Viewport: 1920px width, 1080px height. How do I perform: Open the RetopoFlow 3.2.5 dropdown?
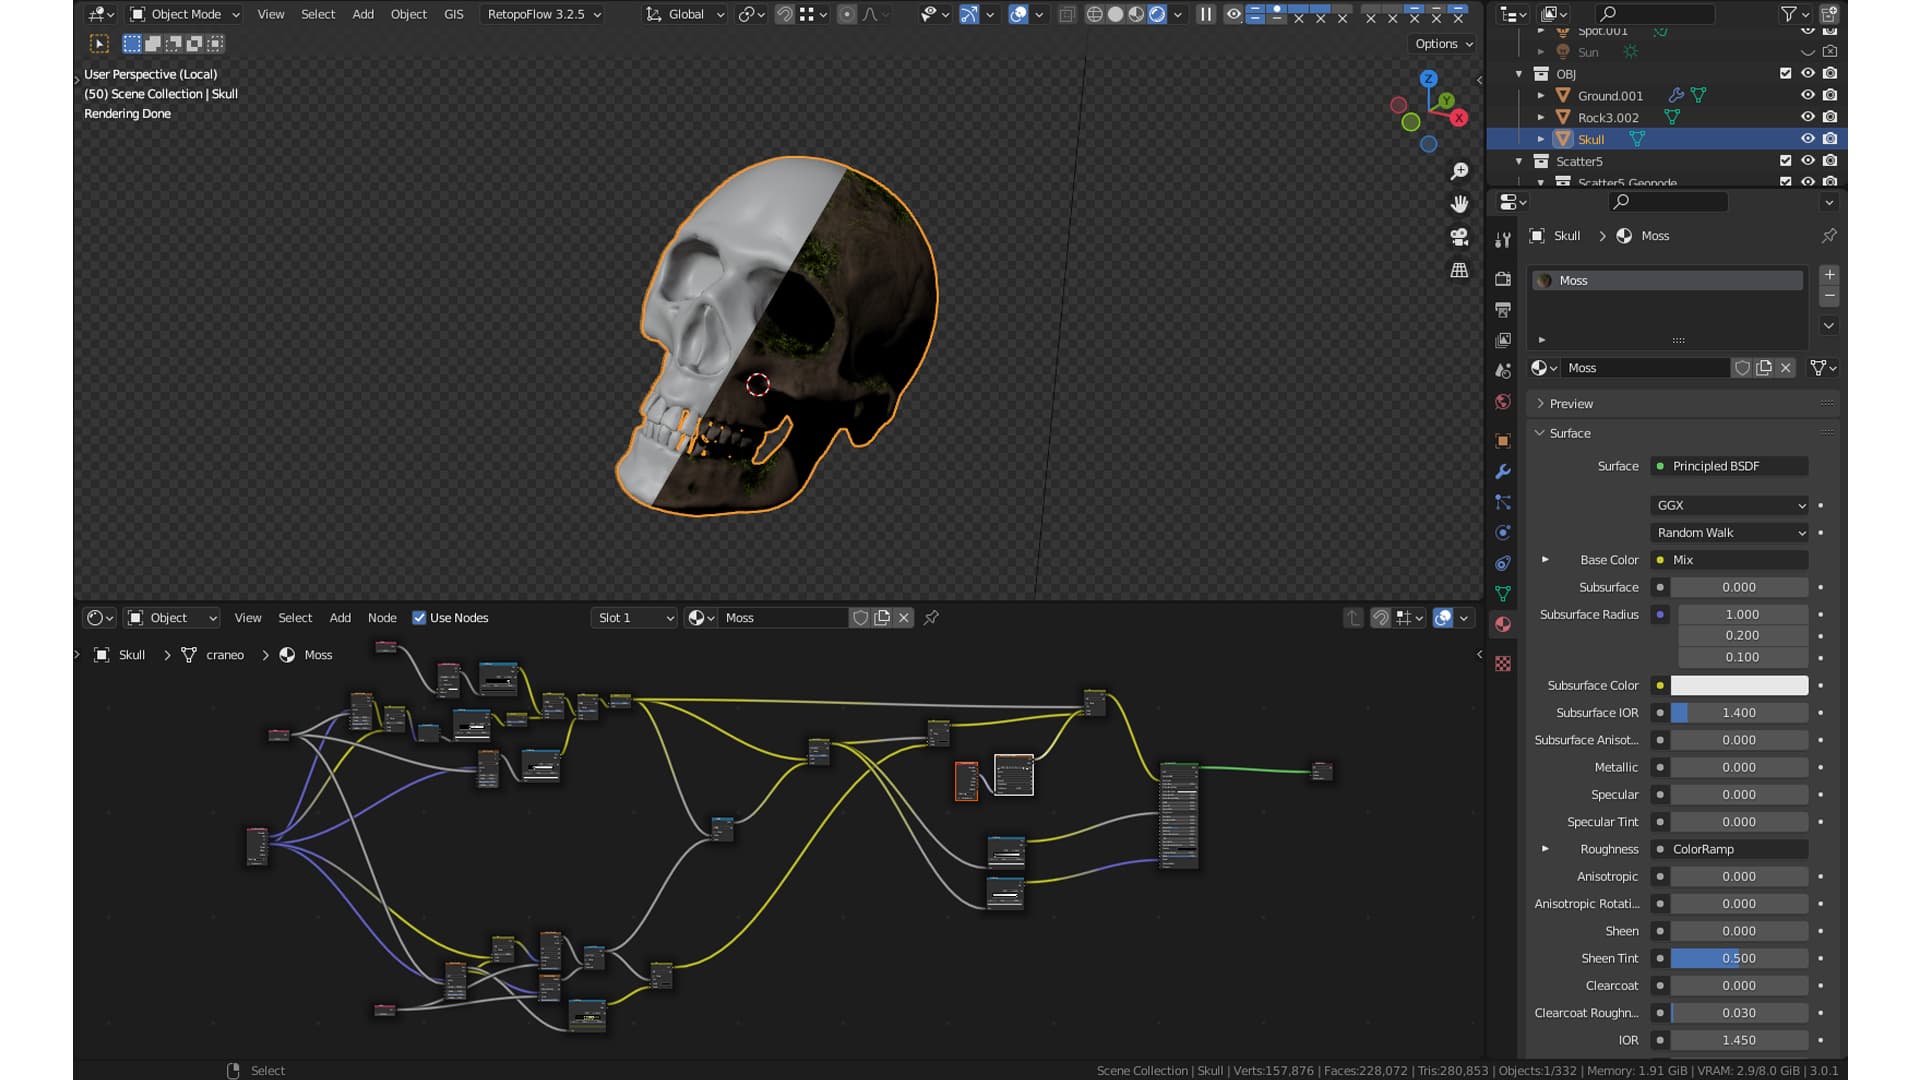(x=543, y=14)
